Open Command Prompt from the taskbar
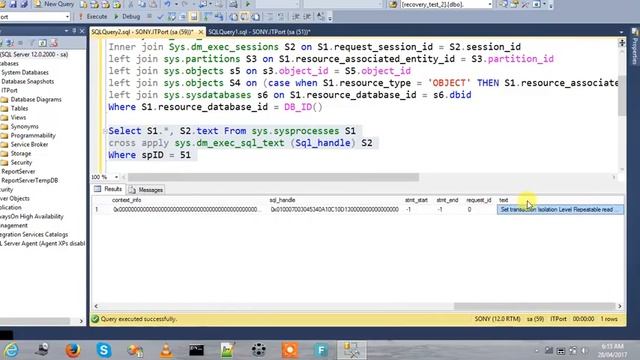This screenshot has height=360, width=640. pos(196,350)
